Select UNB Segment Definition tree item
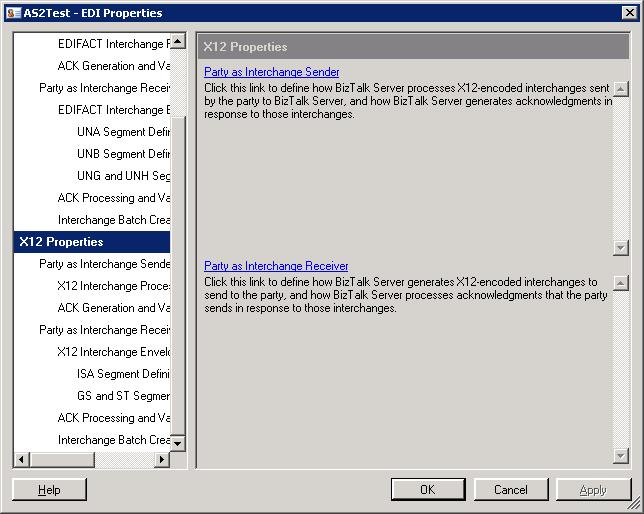This screenshot has height=514, width=644. [123, 154]
